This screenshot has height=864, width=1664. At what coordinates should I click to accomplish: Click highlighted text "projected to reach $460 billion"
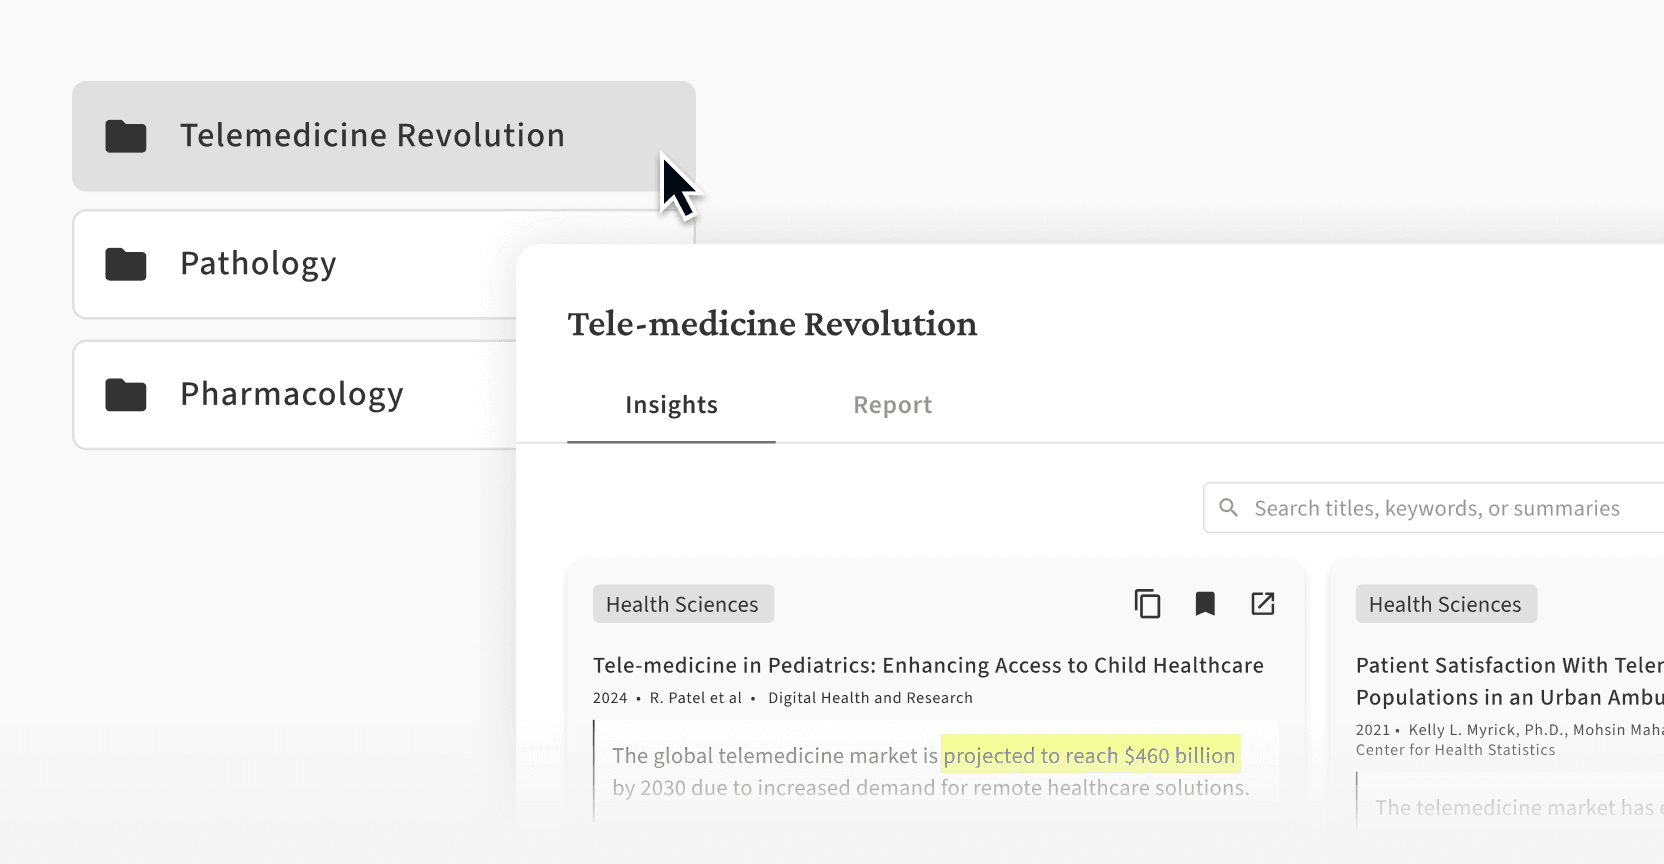pyautogui.click(x=1090, y=755)
